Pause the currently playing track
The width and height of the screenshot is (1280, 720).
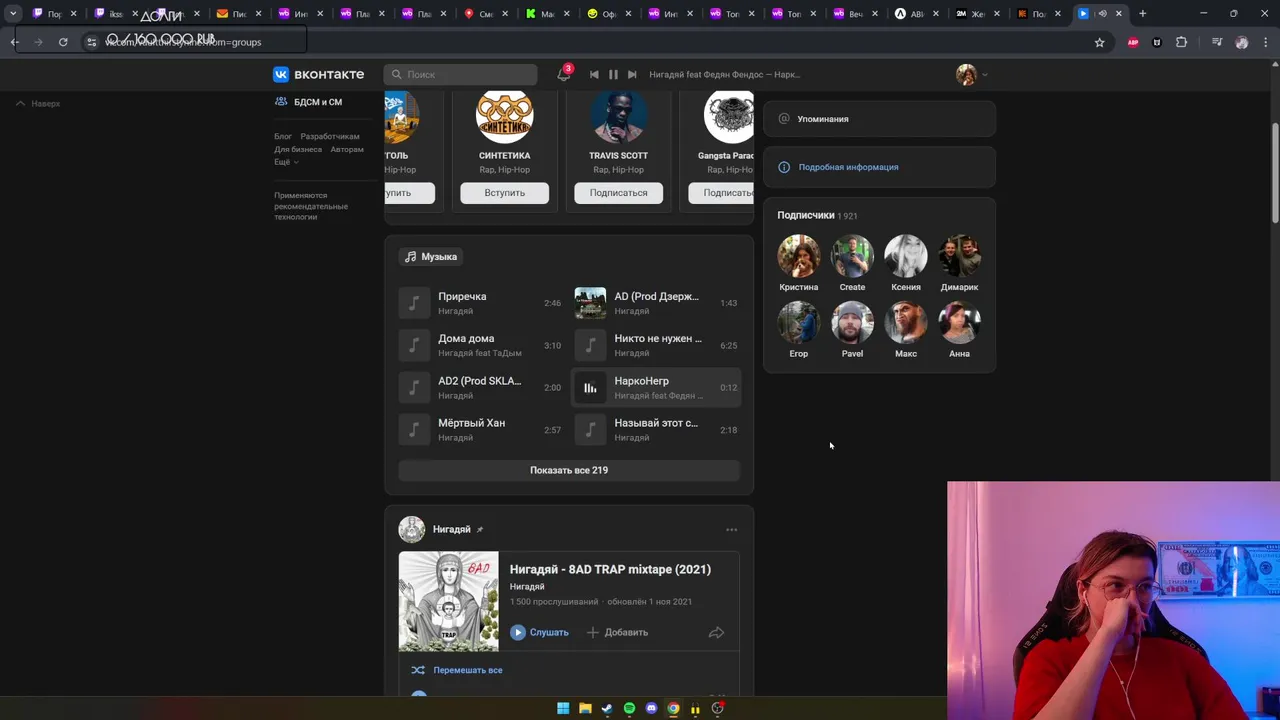tap(613, 74)
